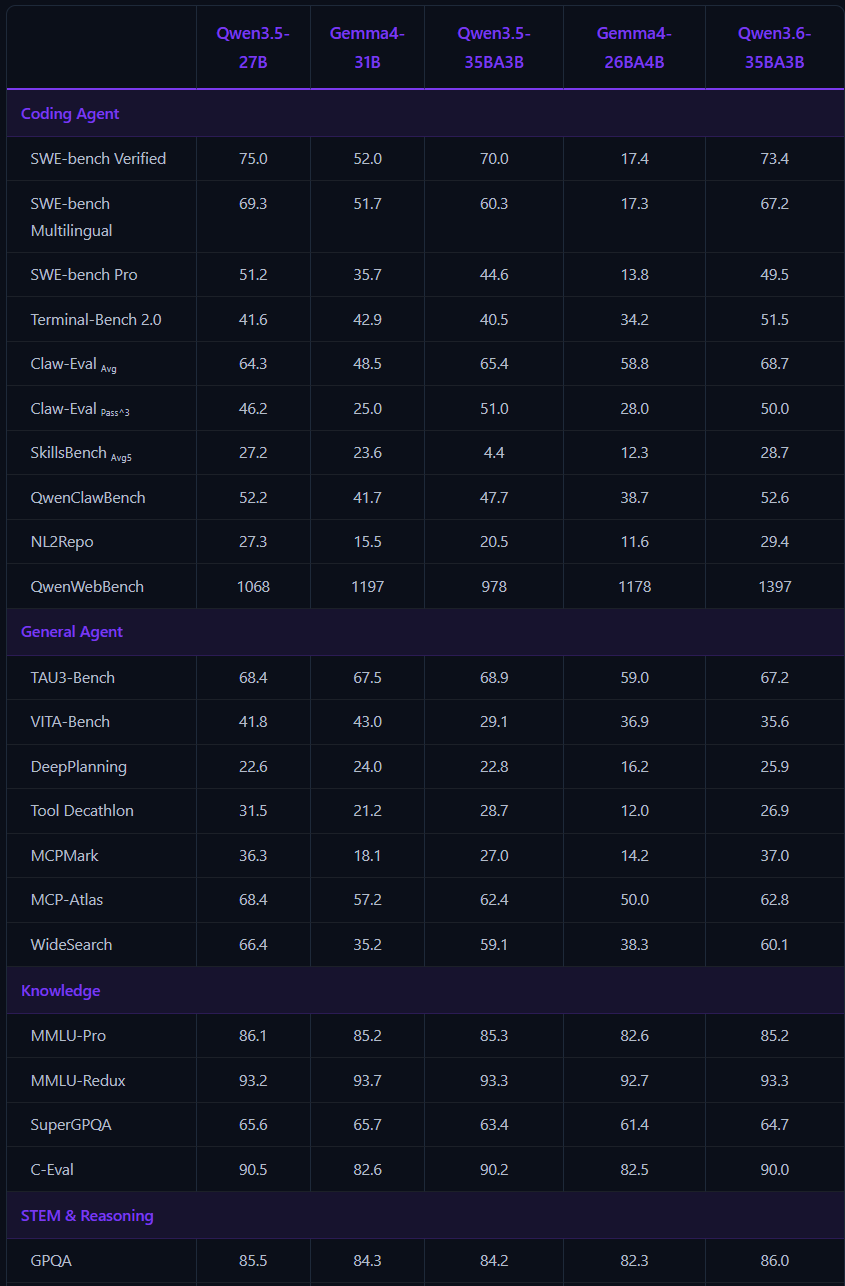The width and height of the screenshot is (845, 1286).
Task: Select 73.4 in the SWE-bench Verified row
Action: pos(775,159)
